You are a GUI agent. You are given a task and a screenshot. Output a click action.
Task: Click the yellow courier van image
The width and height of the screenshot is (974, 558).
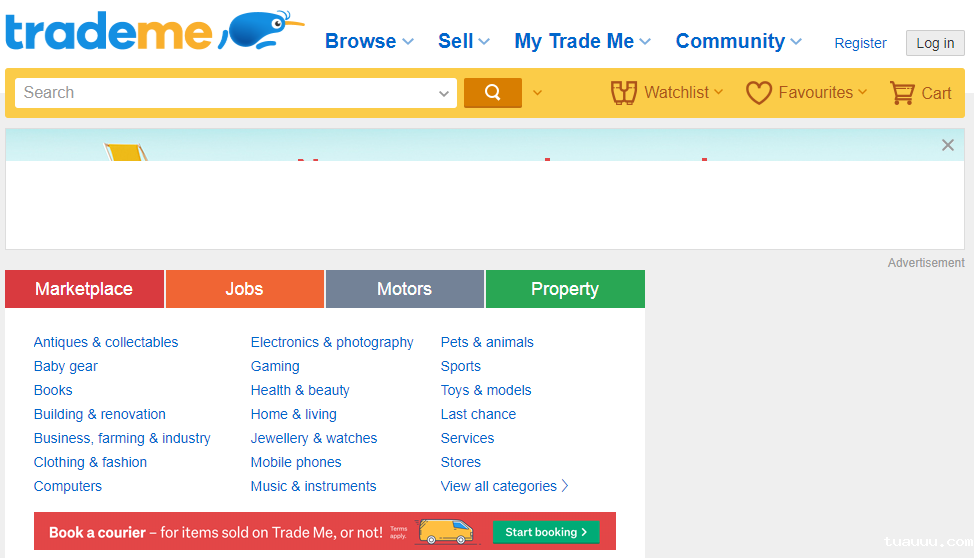click(445, 531)
